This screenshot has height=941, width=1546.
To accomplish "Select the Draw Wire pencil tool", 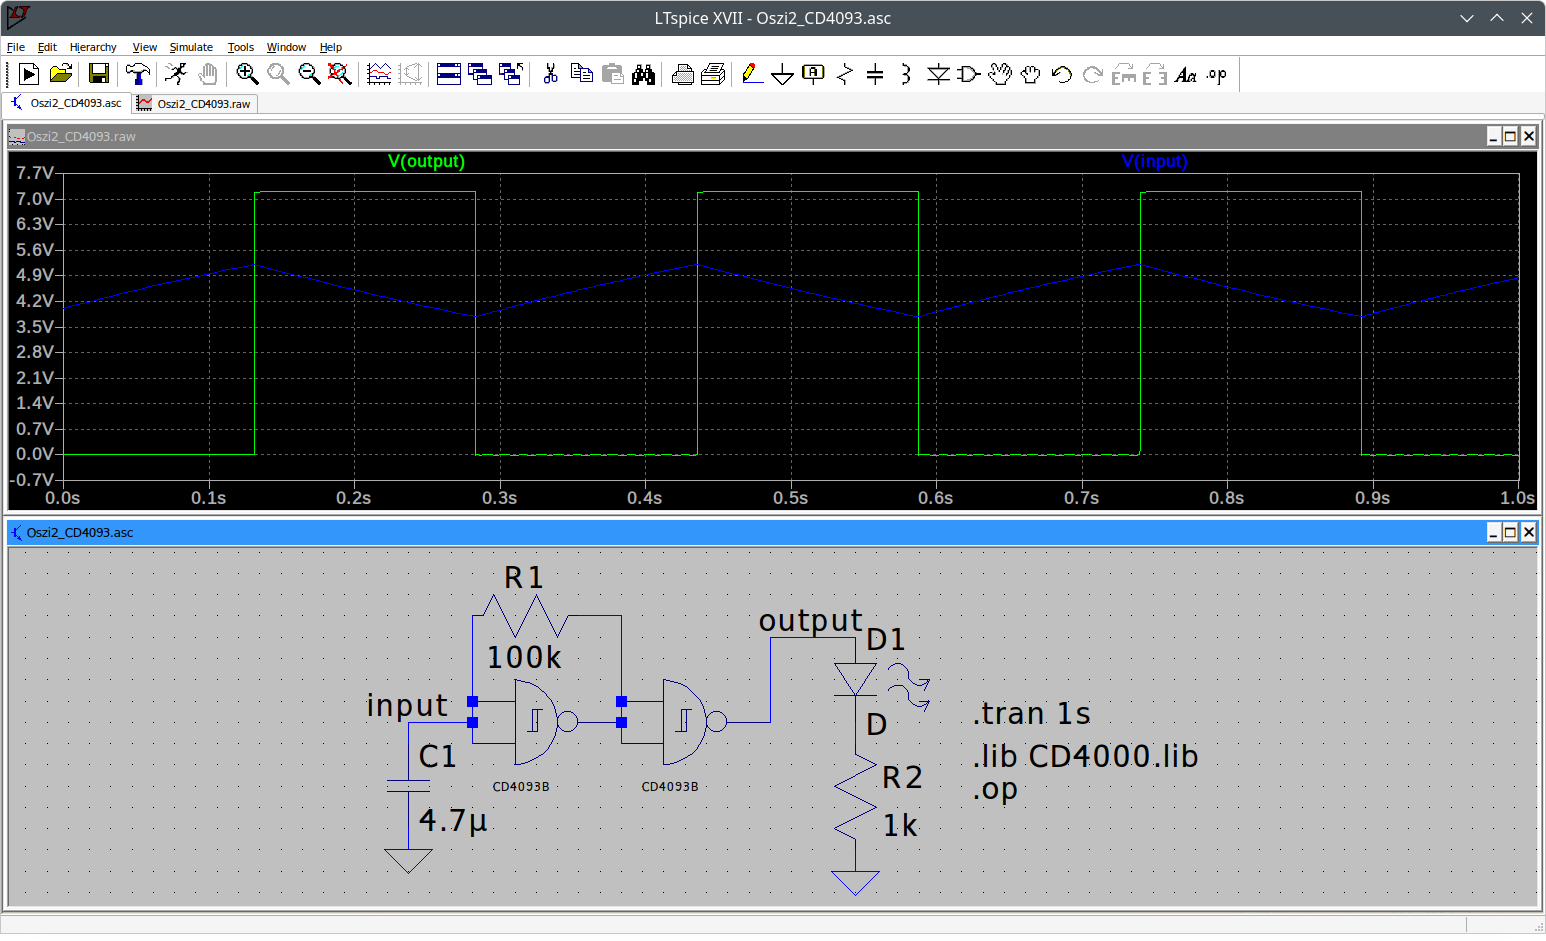I will [752, 74].
